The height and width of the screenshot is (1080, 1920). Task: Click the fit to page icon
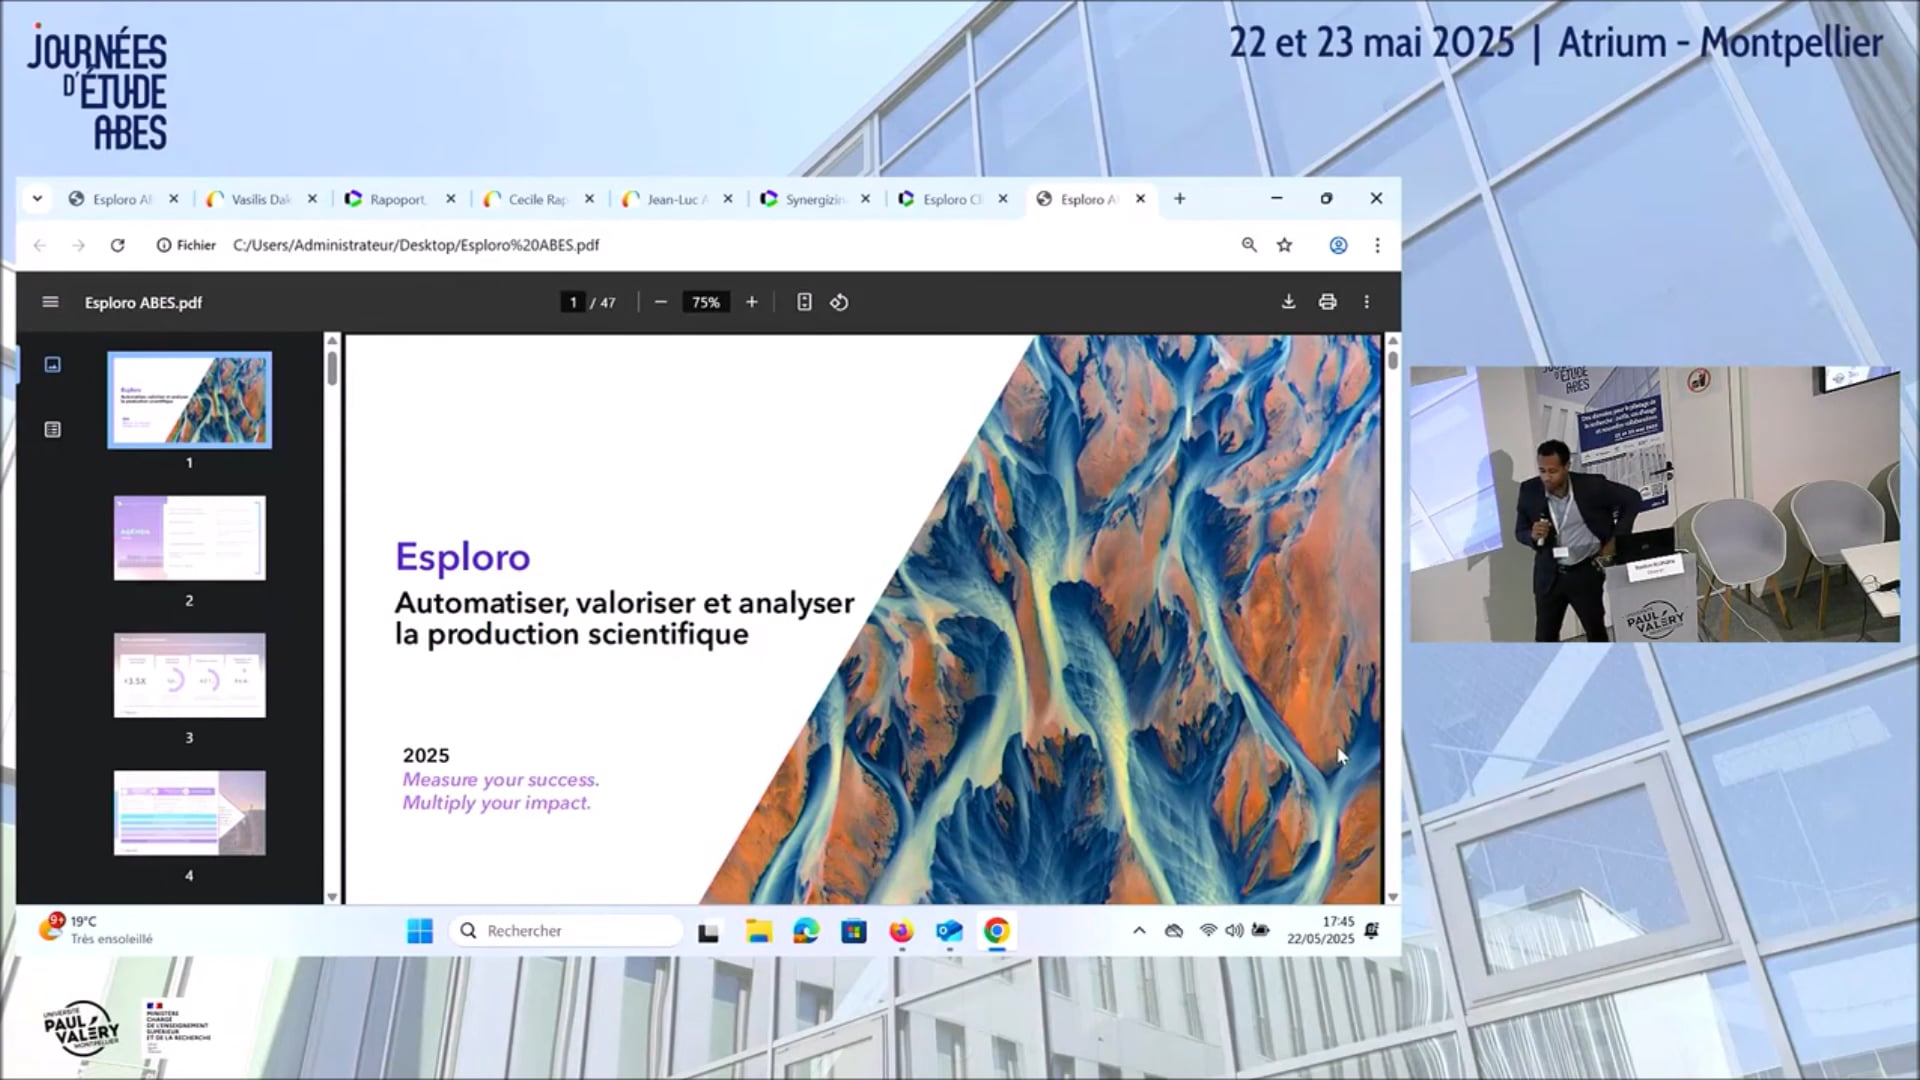(804, 302)
